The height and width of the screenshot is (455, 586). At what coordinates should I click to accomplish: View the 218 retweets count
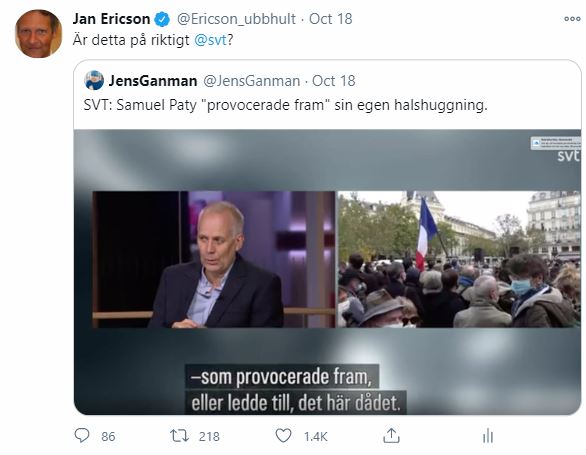209,436
